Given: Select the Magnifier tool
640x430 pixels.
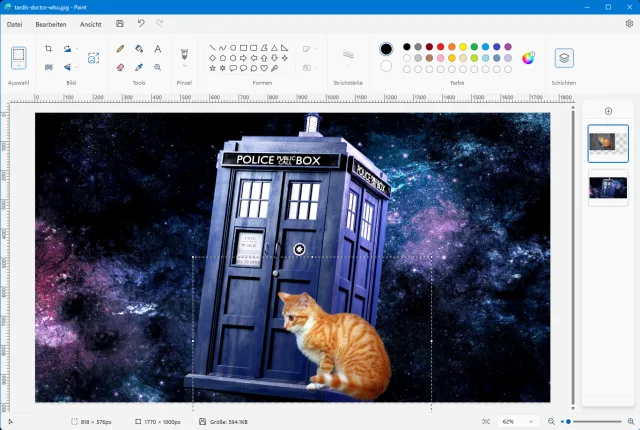Looking at the screenshot, I should coord(158,67).
